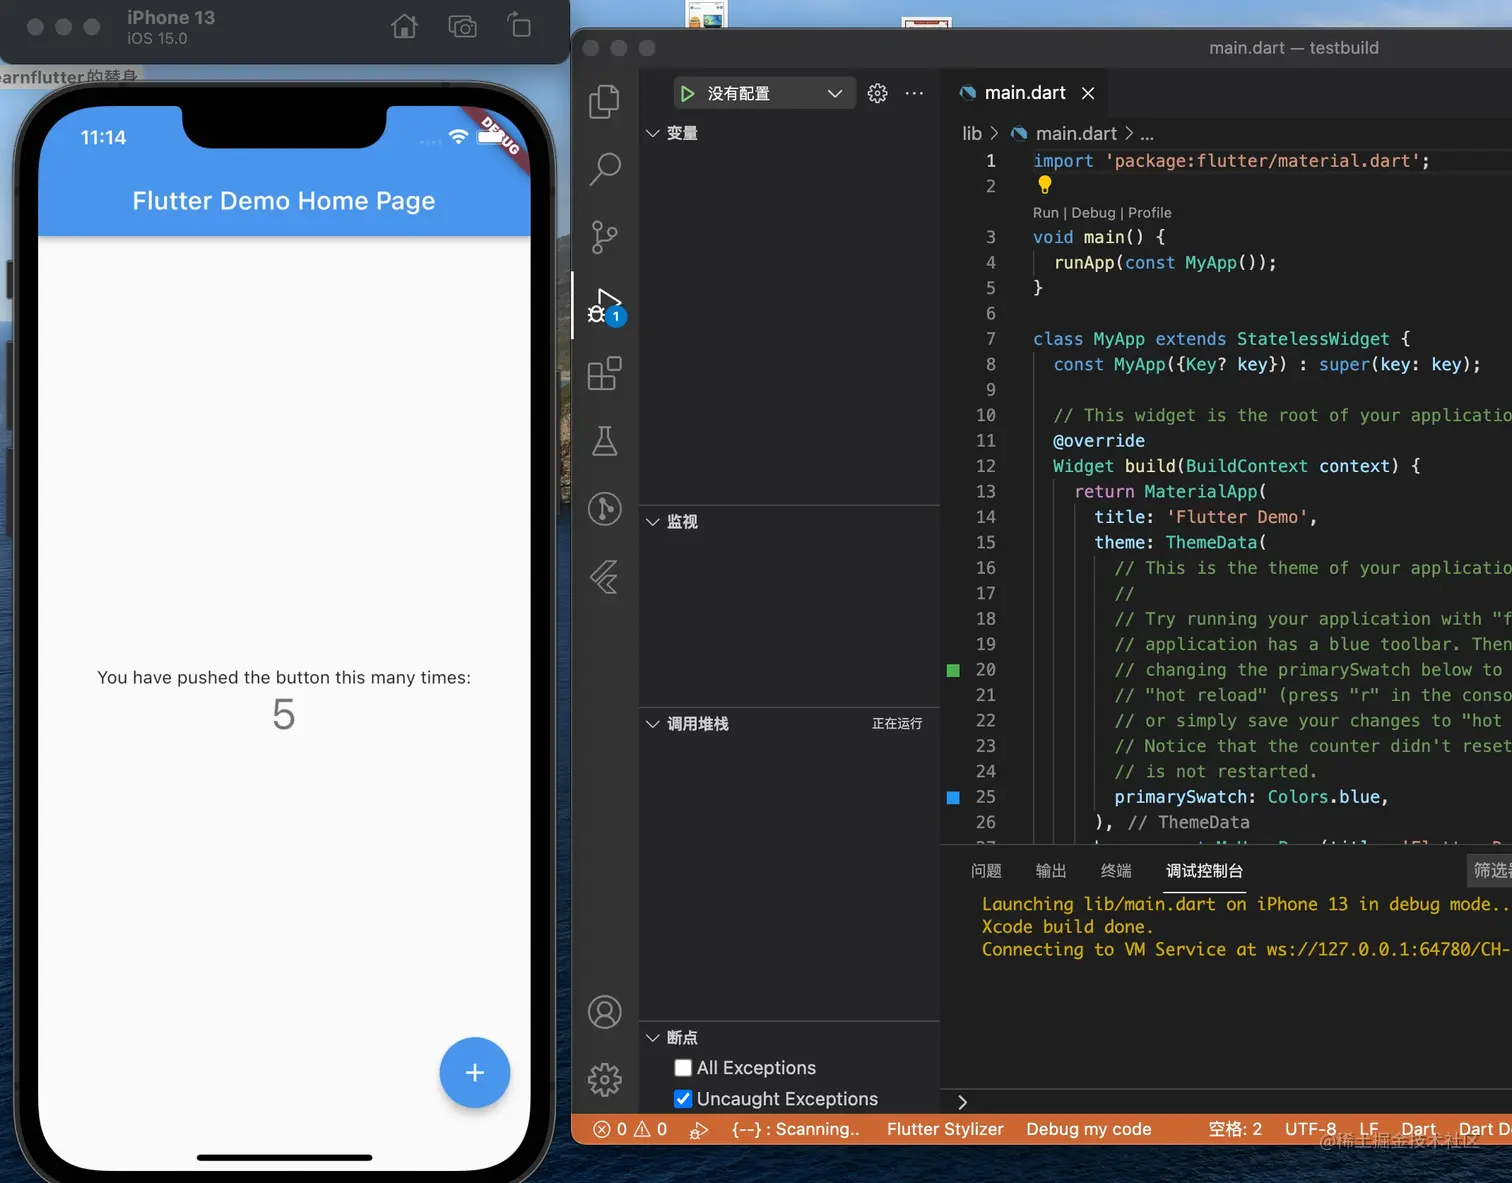Start debugging with the green play icon
1512x1183 pixels.
click(x=687, y=93)
